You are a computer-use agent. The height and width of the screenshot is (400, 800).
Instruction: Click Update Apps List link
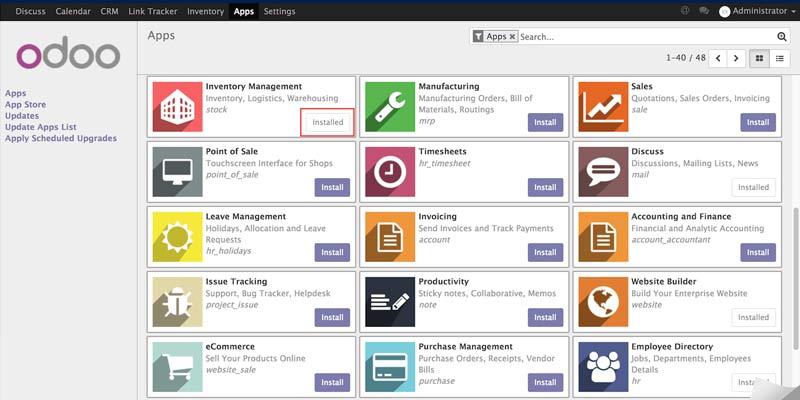pos(41,127)
